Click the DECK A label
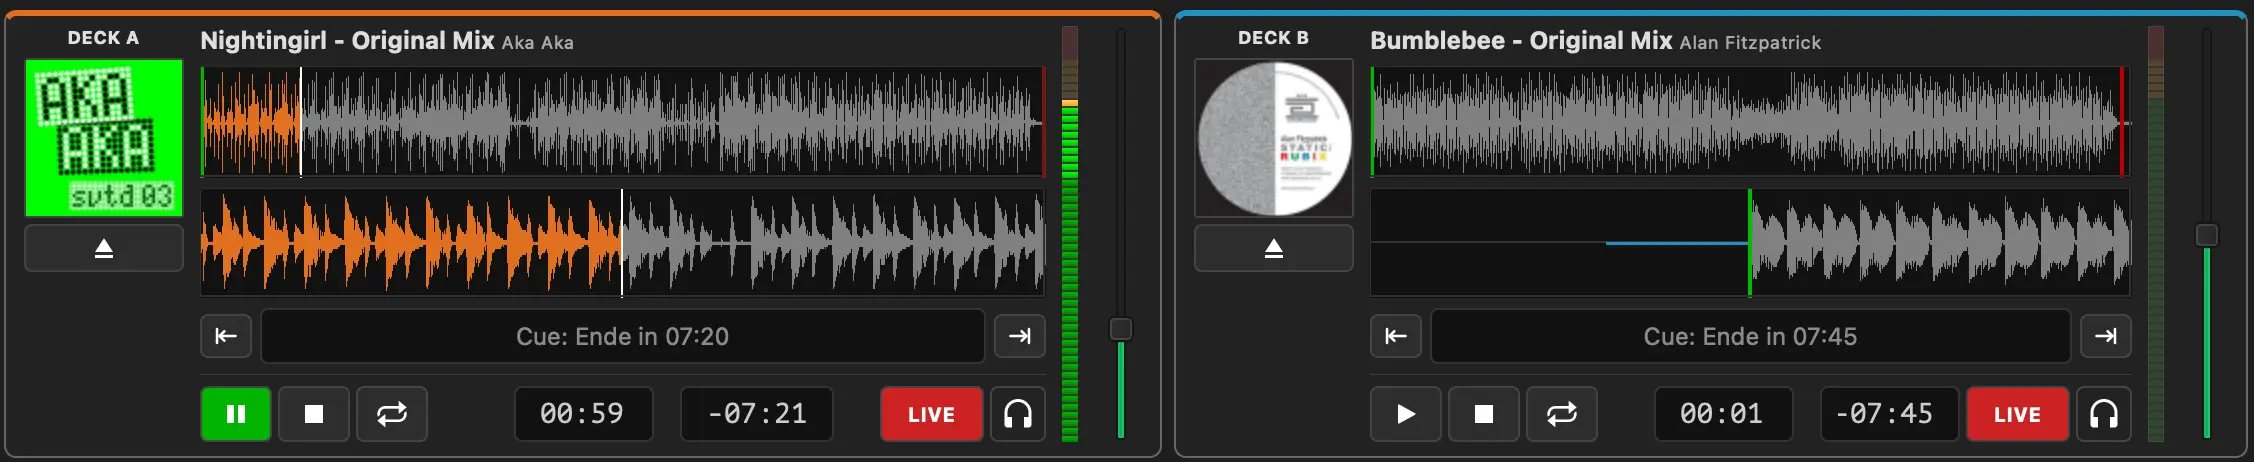This screenshot has height=462, width=2254. (x=103, y=38)
